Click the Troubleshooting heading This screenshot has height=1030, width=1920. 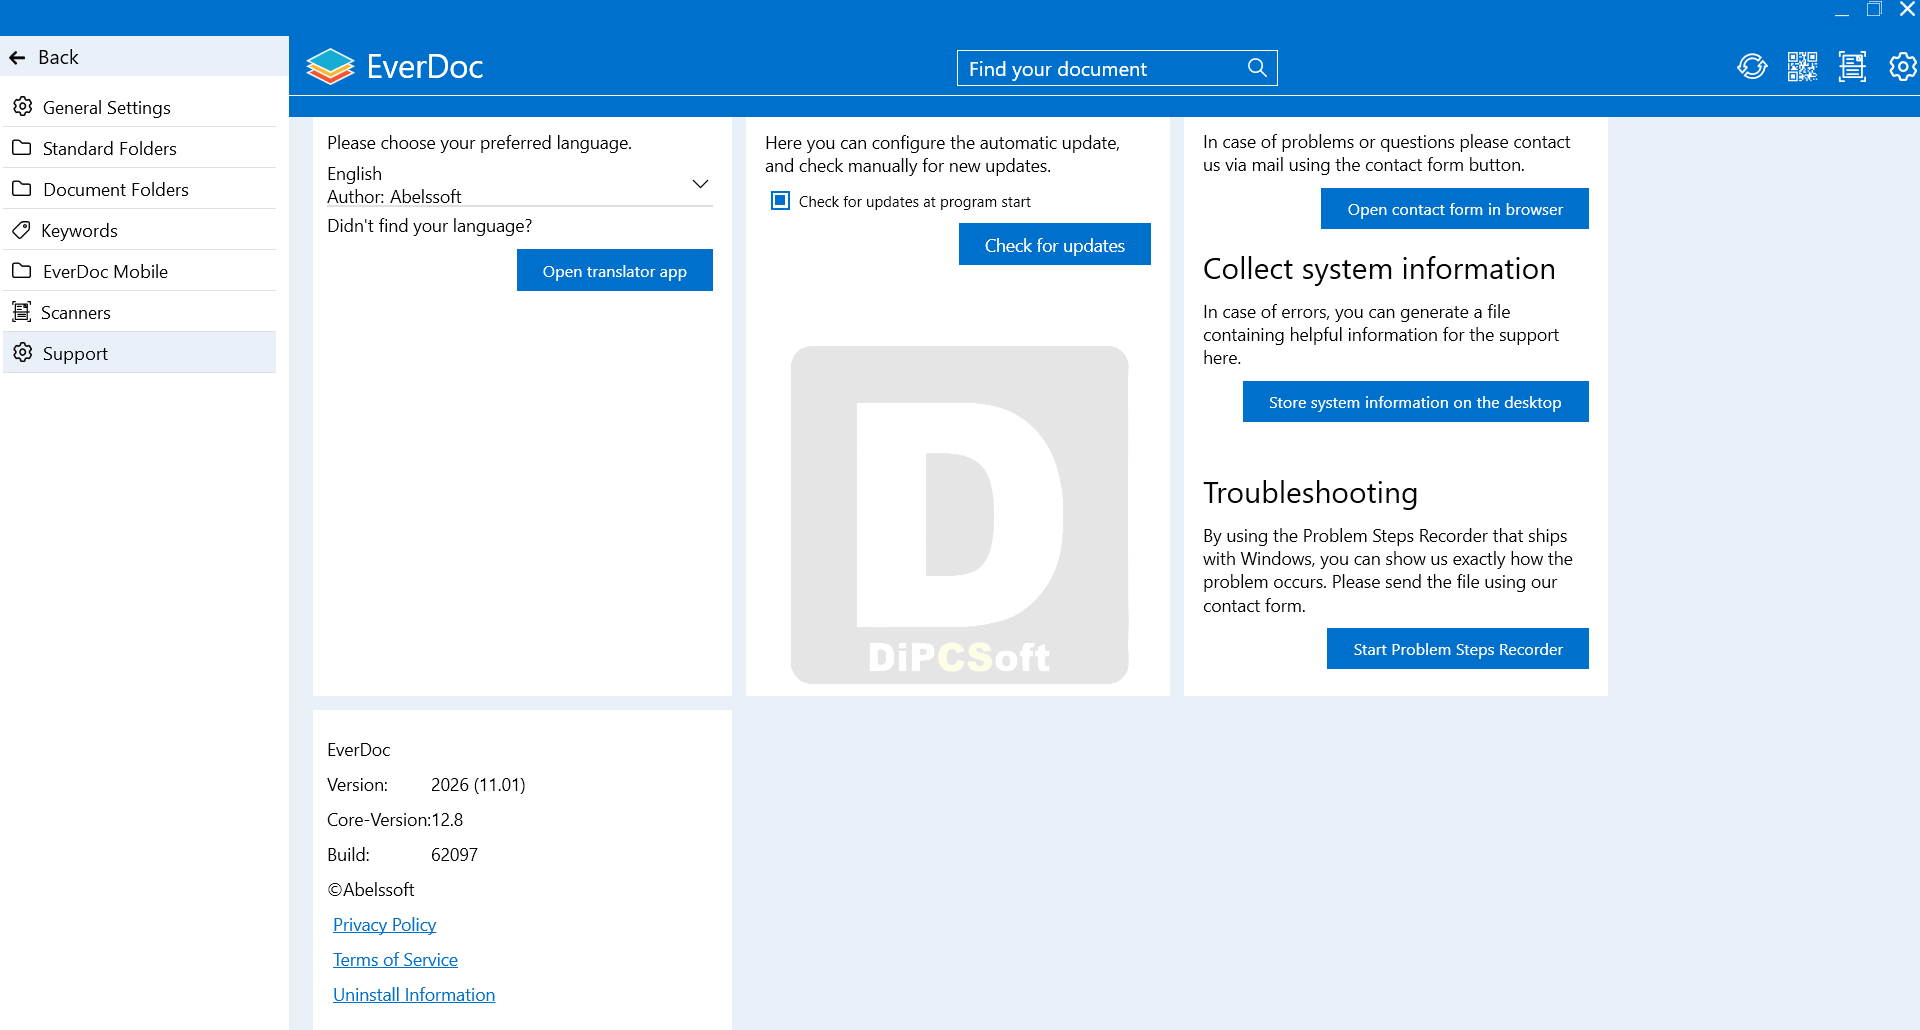click(x=1310, y=492)
